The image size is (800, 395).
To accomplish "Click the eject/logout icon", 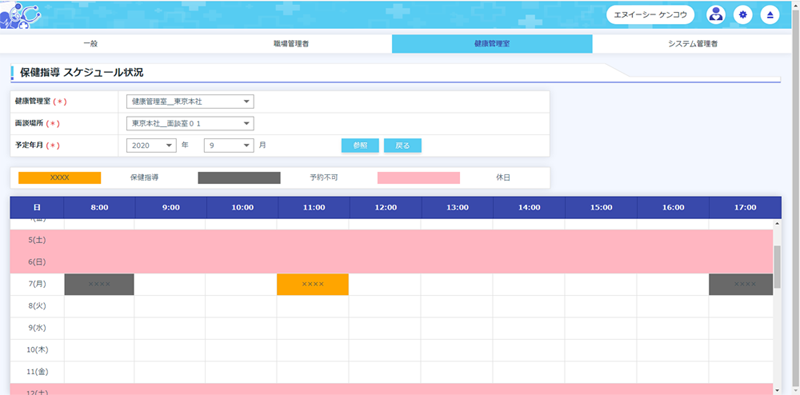I will click(770, 15).
